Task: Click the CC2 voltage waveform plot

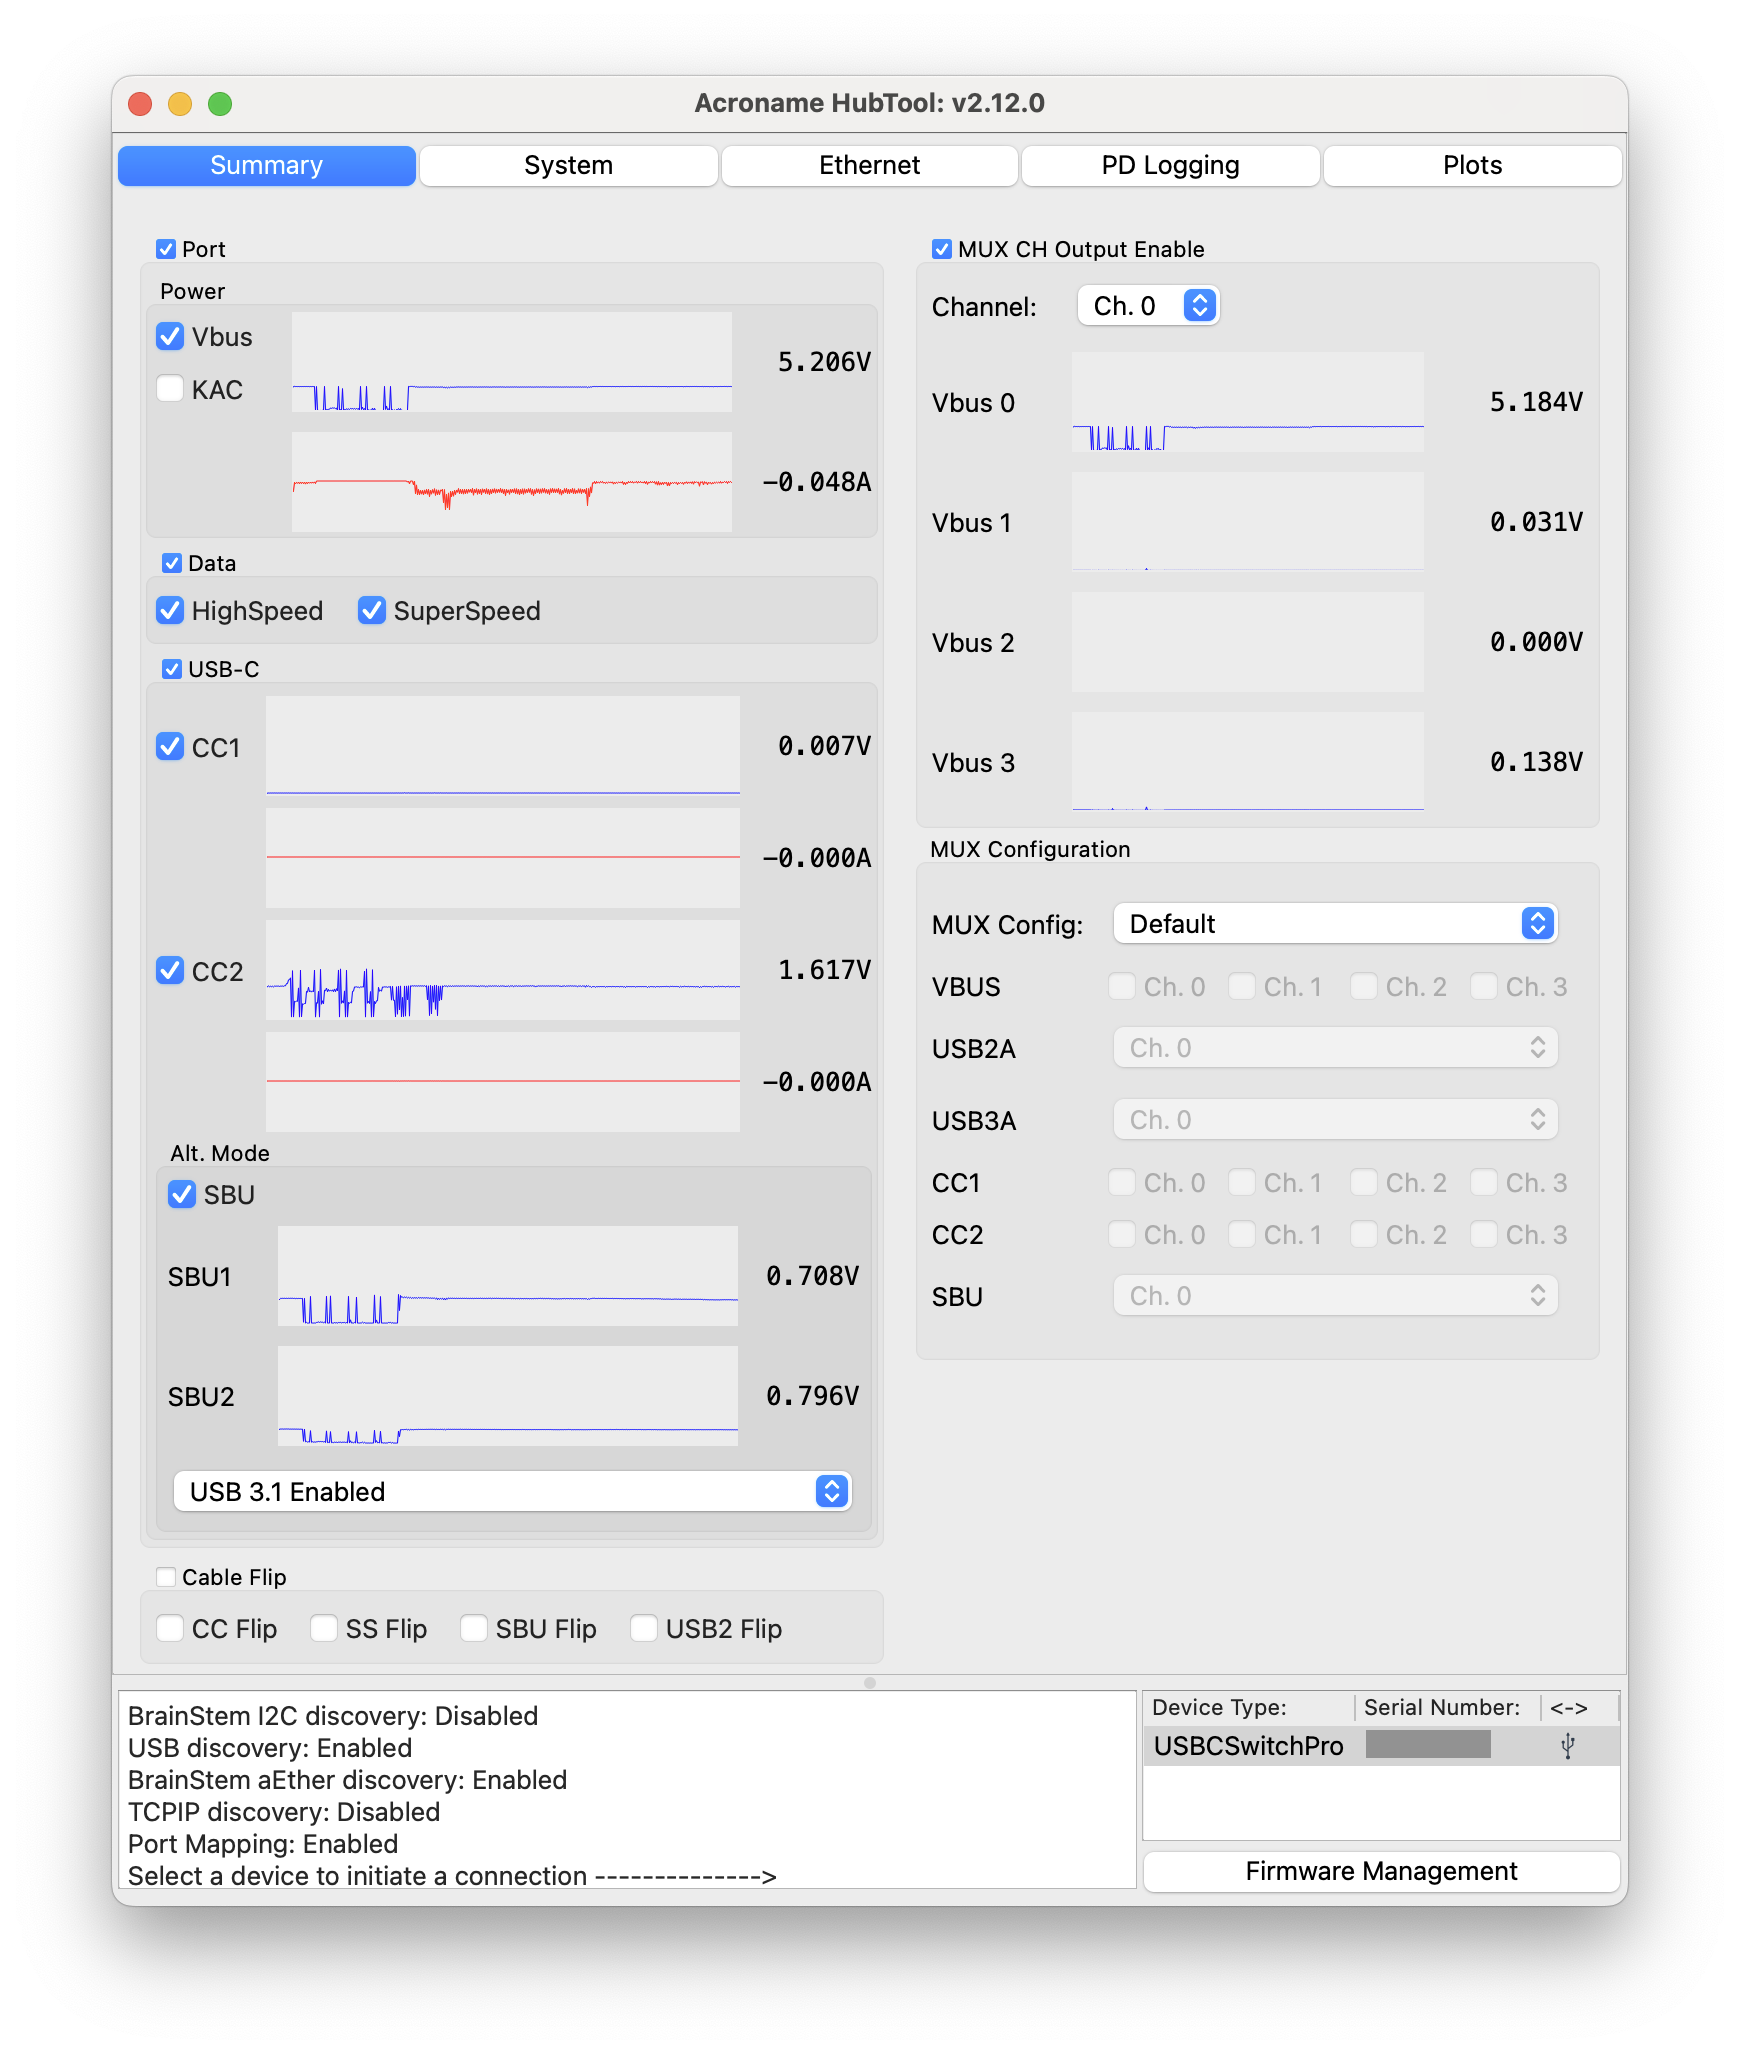Action: click(x=502, y=970)
